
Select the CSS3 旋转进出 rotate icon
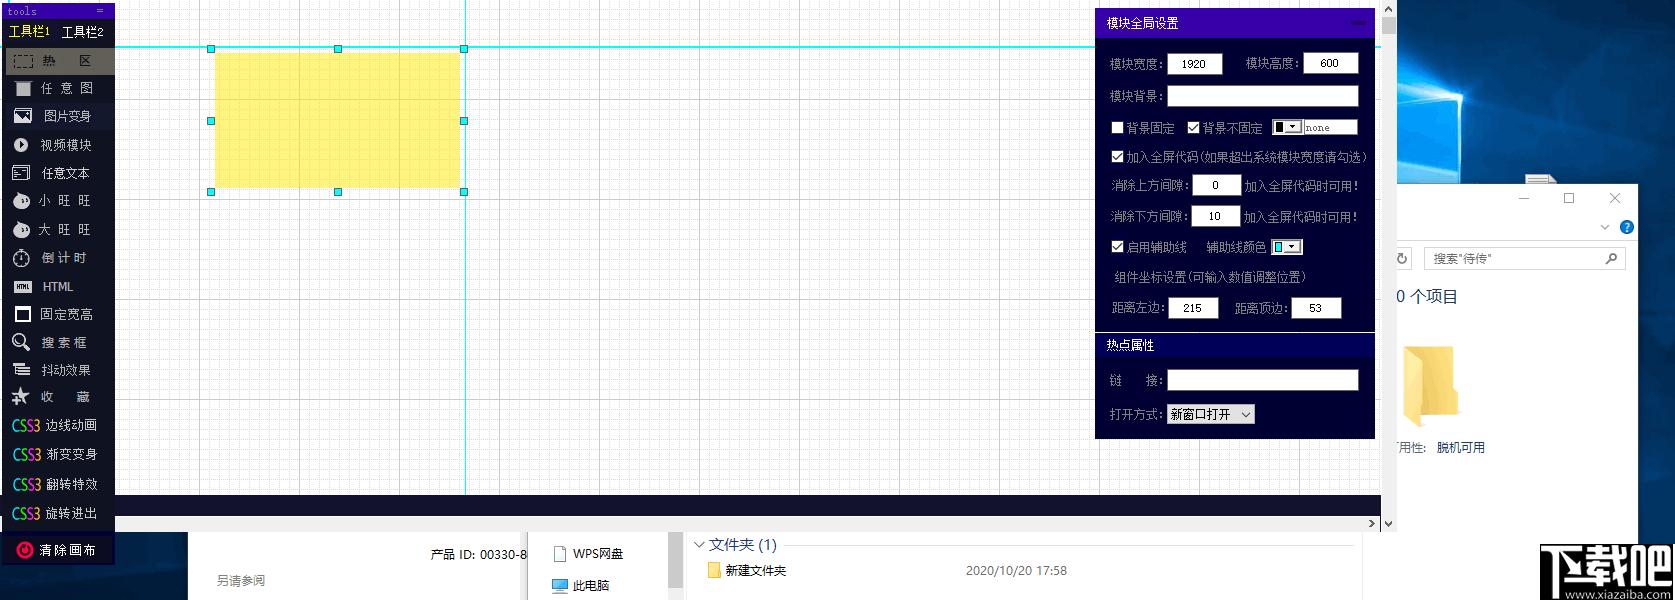[26, 513]
